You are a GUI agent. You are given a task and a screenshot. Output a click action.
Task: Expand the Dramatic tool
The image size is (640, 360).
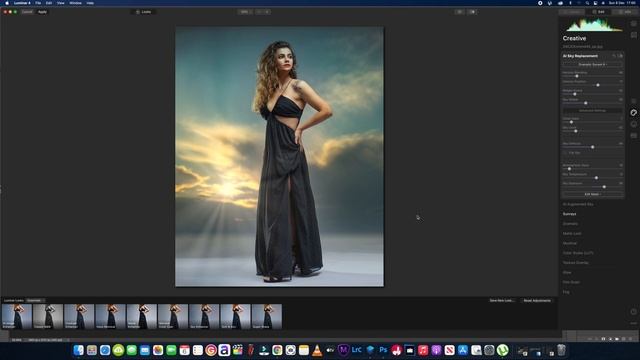coord(570,224)
